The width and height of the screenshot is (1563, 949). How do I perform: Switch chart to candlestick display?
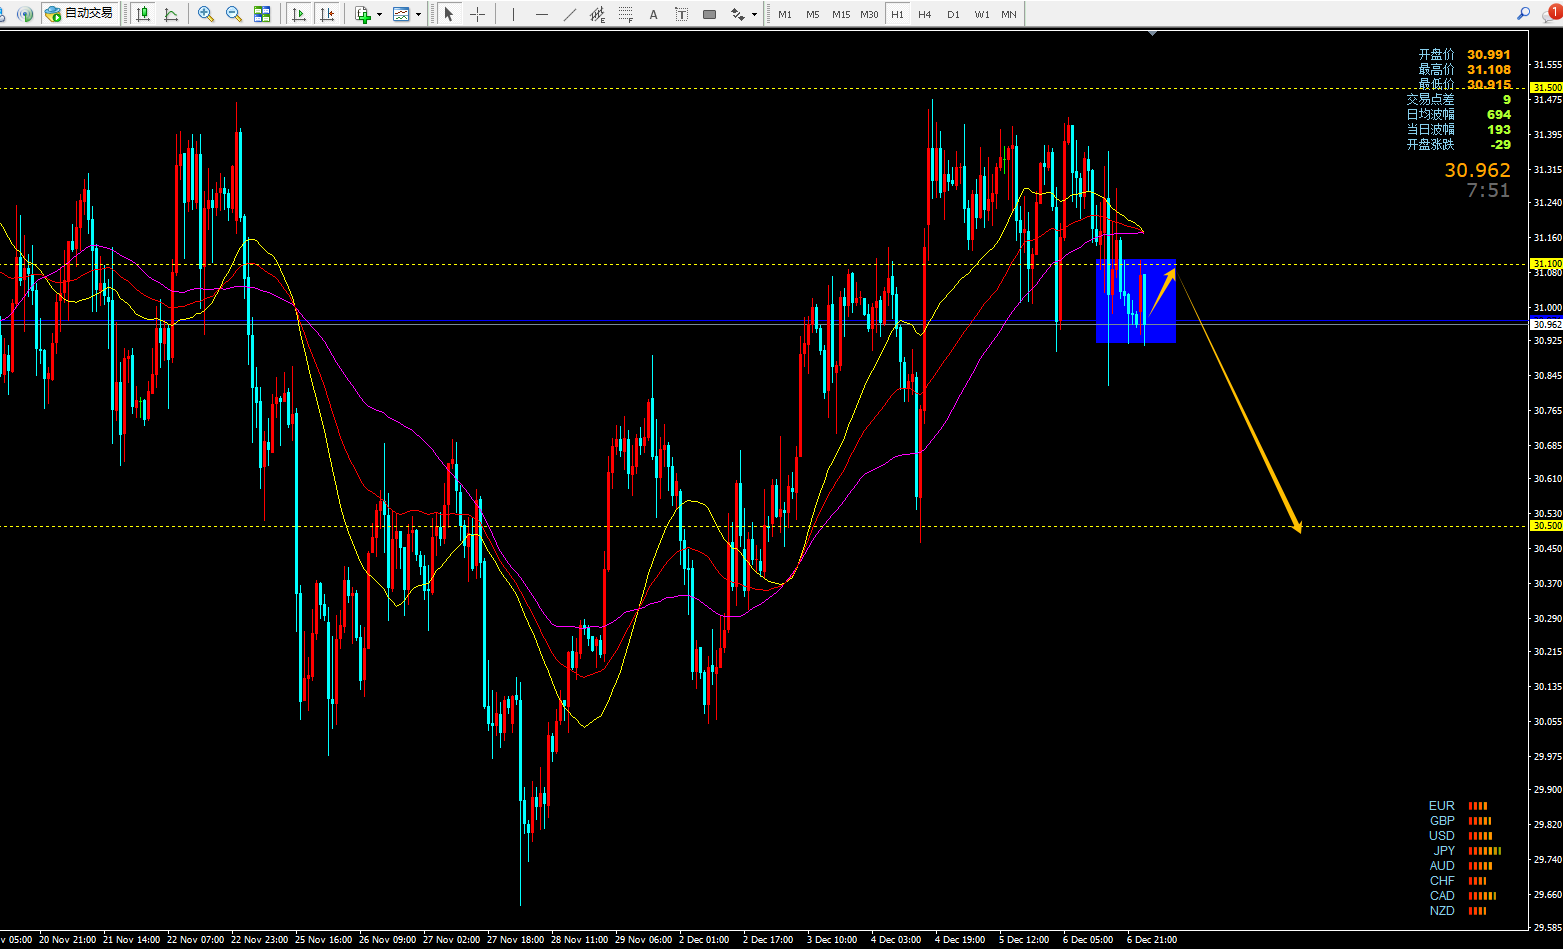click(143, 14)
